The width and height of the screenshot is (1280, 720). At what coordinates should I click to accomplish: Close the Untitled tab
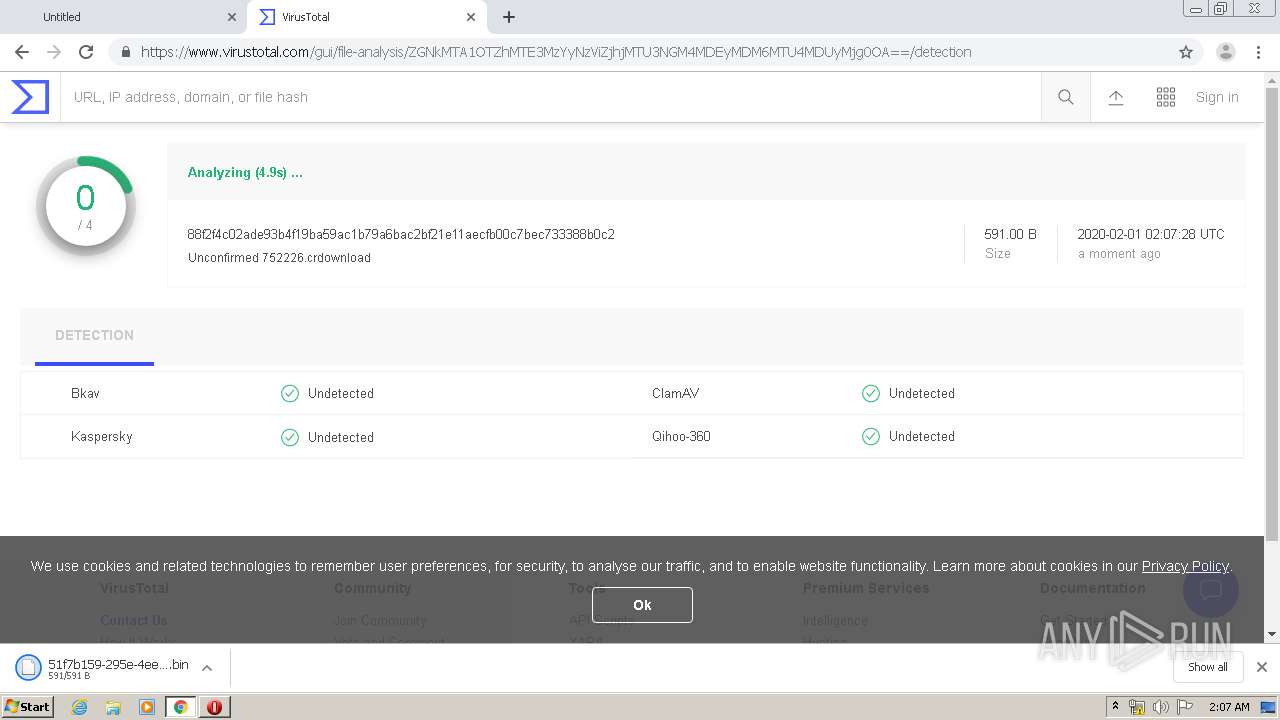click(232, 17)
